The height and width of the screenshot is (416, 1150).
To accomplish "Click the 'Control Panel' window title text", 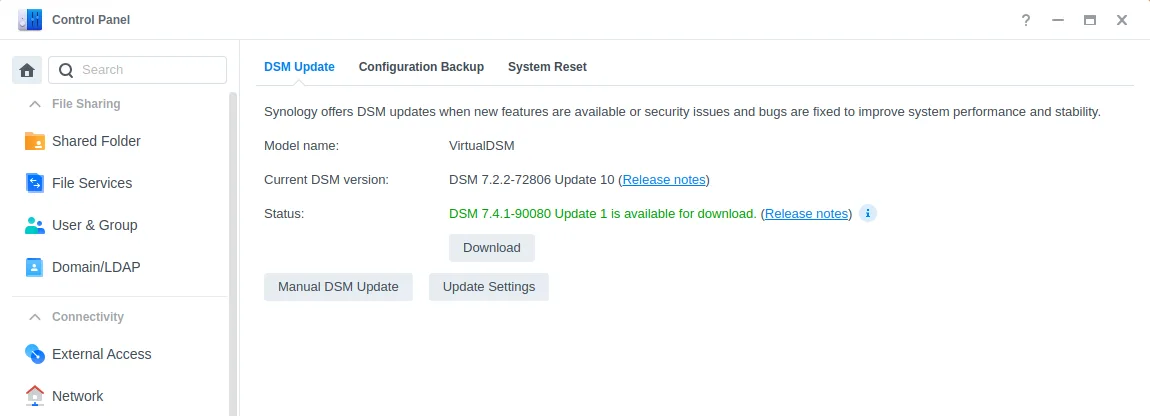I will point(91,20).
